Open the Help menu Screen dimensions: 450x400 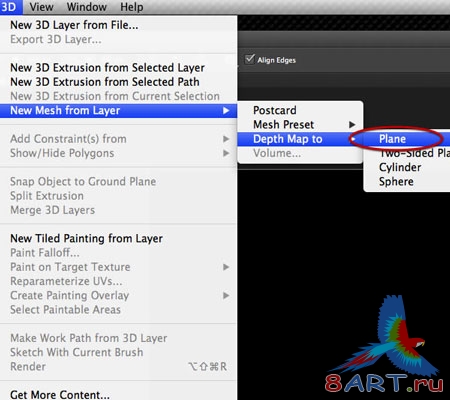[x=132, y=7]
